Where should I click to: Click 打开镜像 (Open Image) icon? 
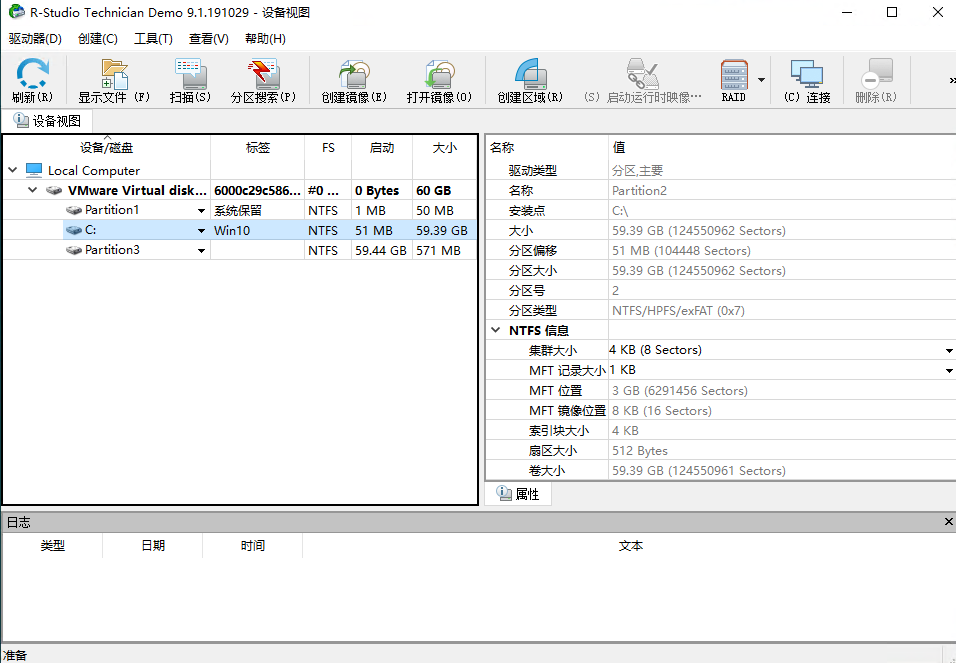click(439, 81)
